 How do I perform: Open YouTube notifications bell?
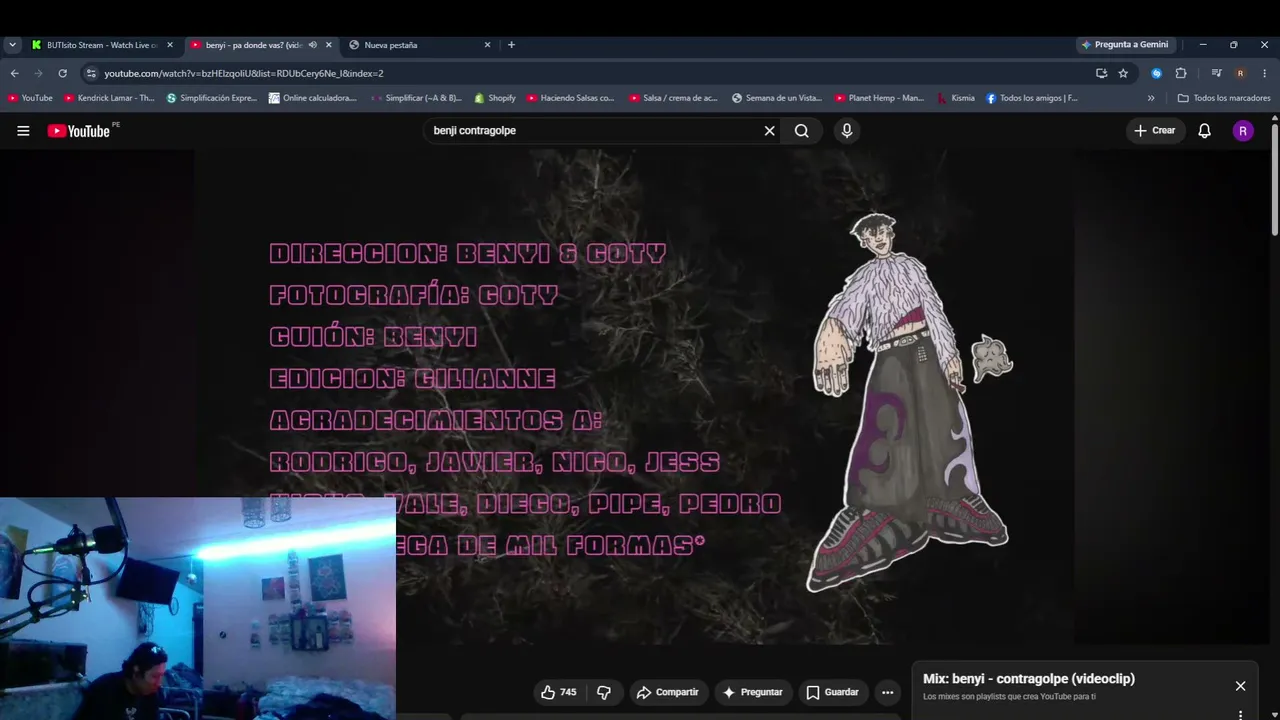tap(1205, 131)
